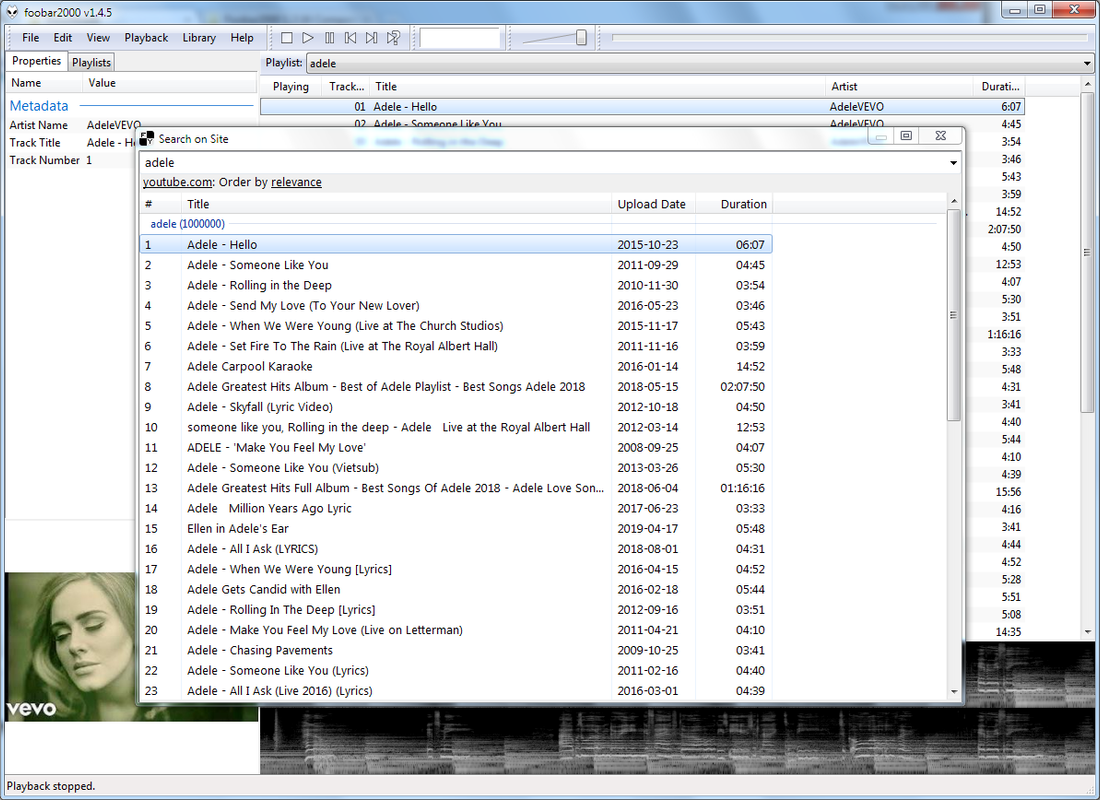
Task: Click the volume slider handle
Action: pos(581,38)
